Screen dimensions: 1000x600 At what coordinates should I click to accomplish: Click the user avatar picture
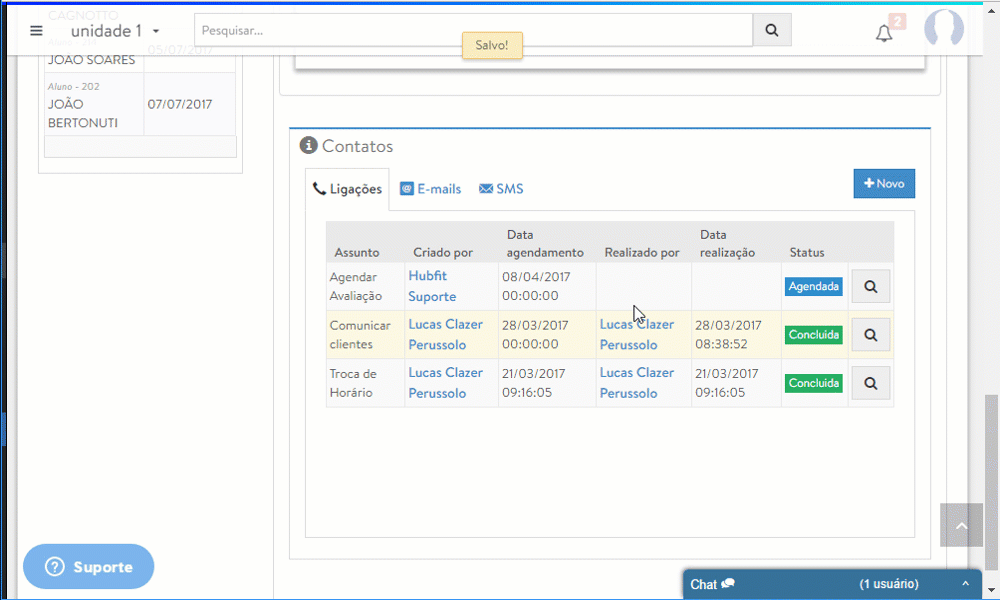coord(943,30)
